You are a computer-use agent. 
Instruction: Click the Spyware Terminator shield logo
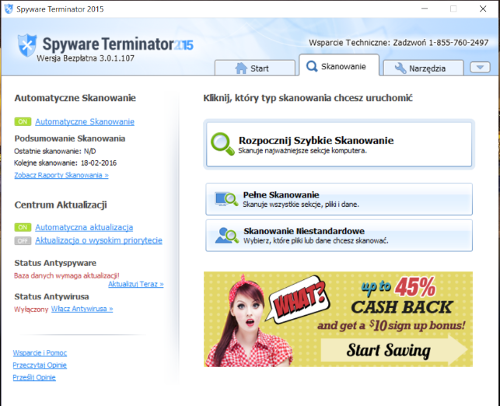point(27,45)
